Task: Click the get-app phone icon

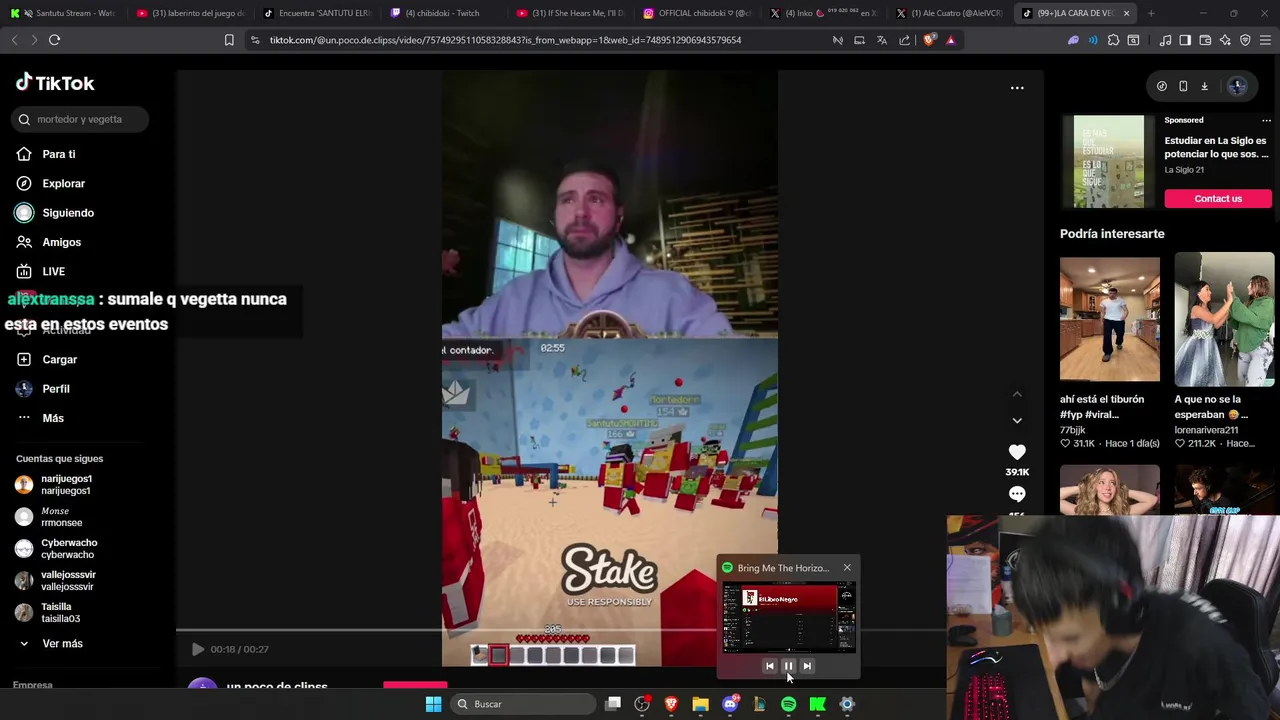Action: click(1183, 87)
